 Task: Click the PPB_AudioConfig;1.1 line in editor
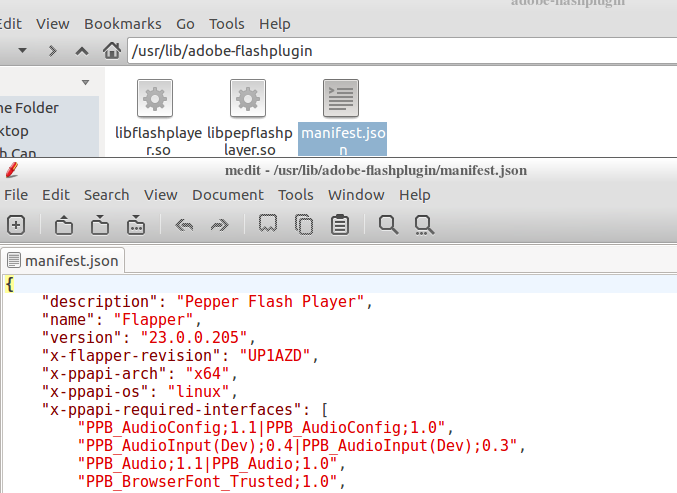click(x=265, y=428)
